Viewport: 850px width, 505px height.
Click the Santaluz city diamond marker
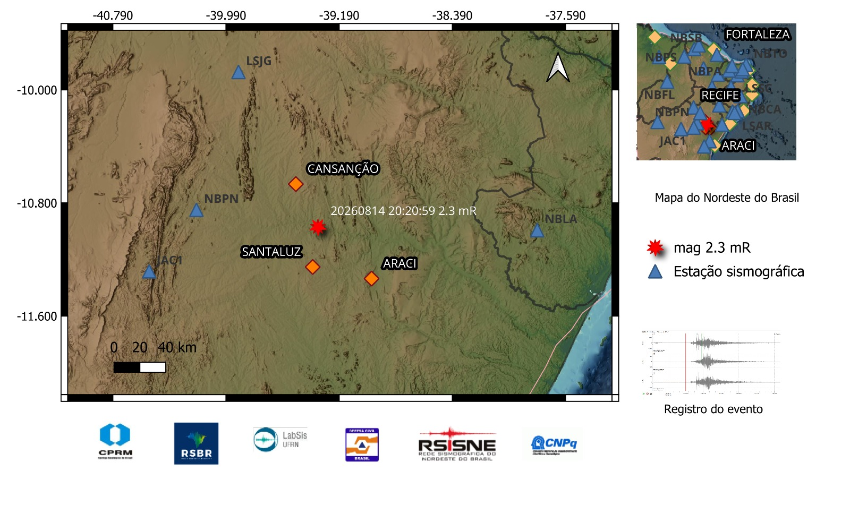coord(312,267)
